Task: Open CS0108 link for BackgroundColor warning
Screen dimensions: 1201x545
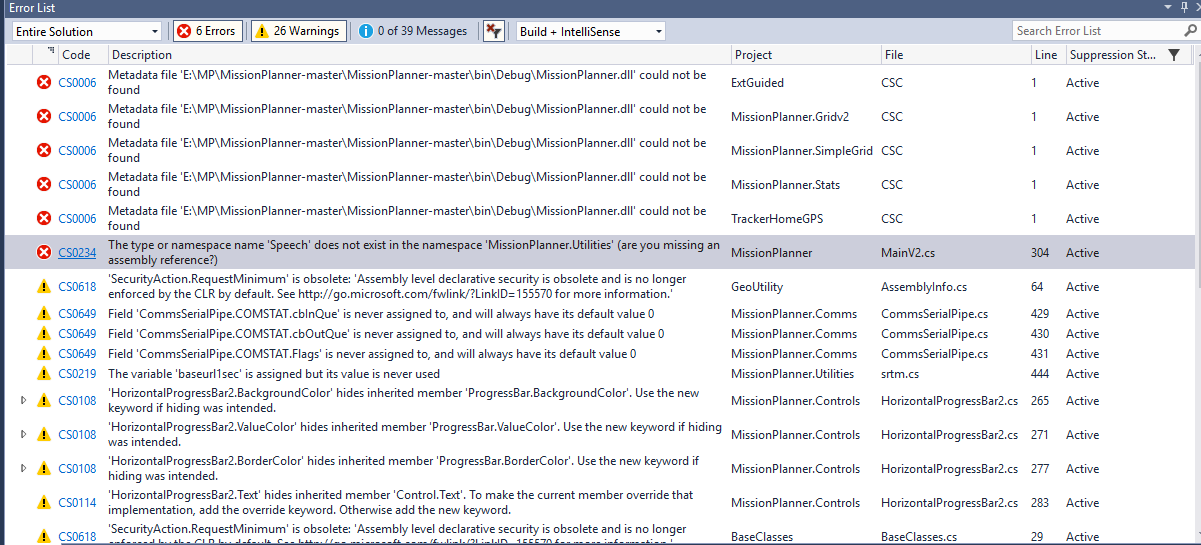Action: (77, 401)
